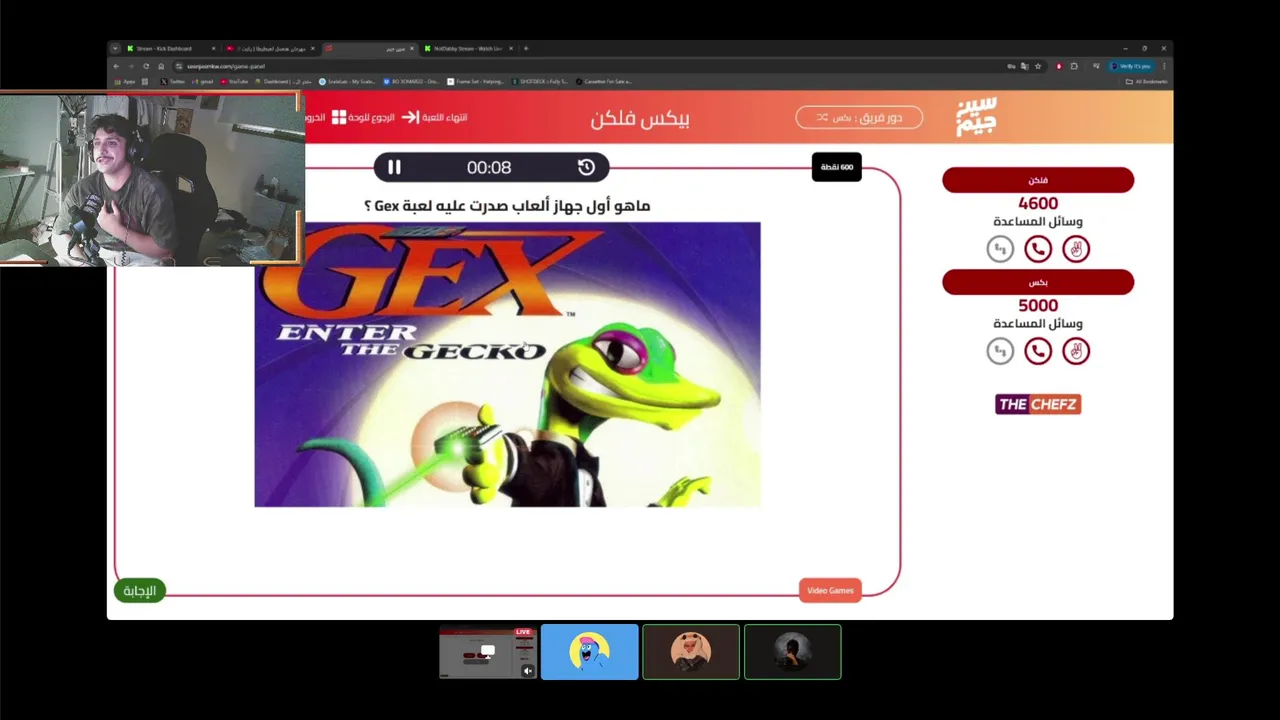
Task: Click the red extension icon in toolbar
Action: click(1059, 66)
